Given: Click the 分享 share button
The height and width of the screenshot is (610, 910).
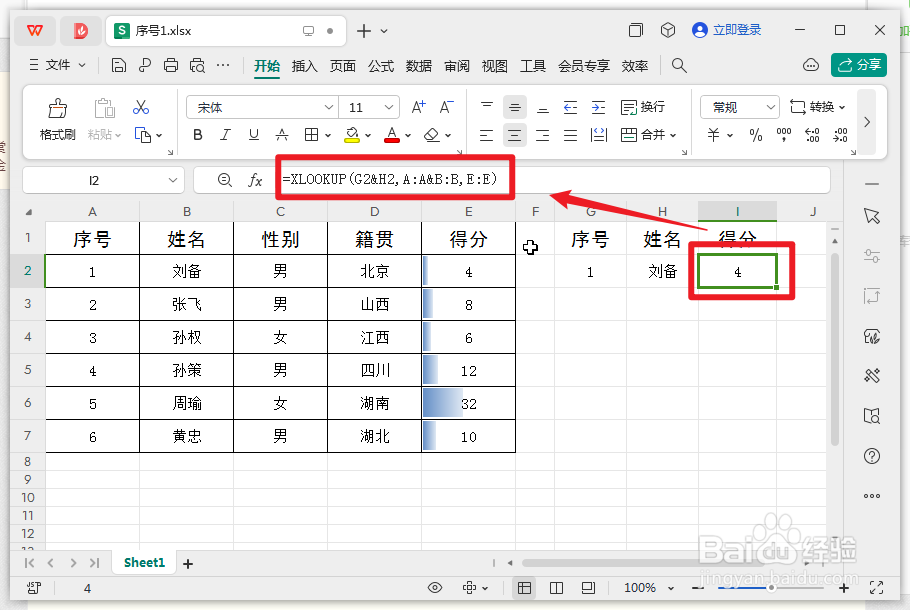Looking at the screenshot, I should pyautogui.click(x=859, y=63).
